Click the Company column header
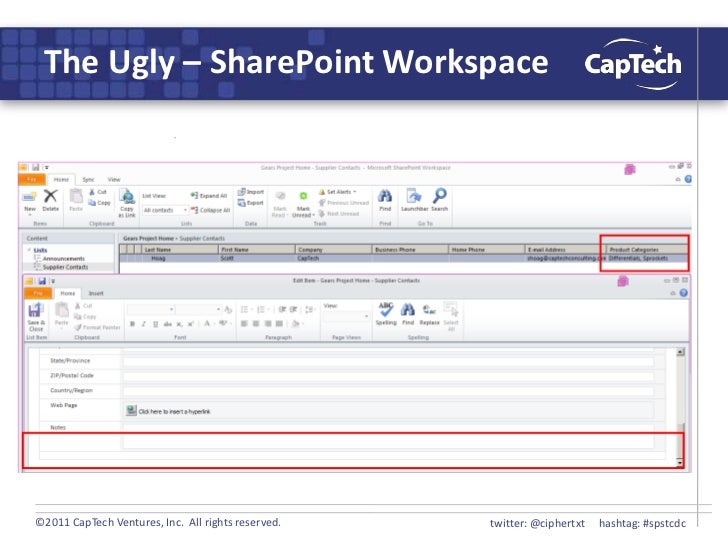Screen dimensions: 728x546 (333, 249)
